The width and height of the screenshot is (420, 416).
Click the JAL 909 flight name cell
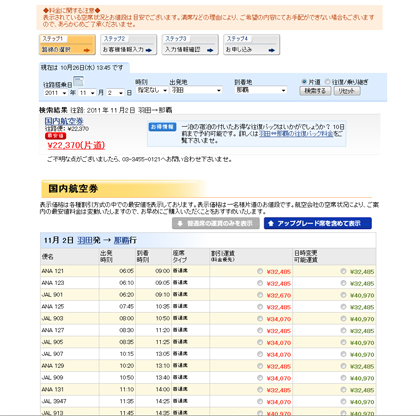pos(70,378)
